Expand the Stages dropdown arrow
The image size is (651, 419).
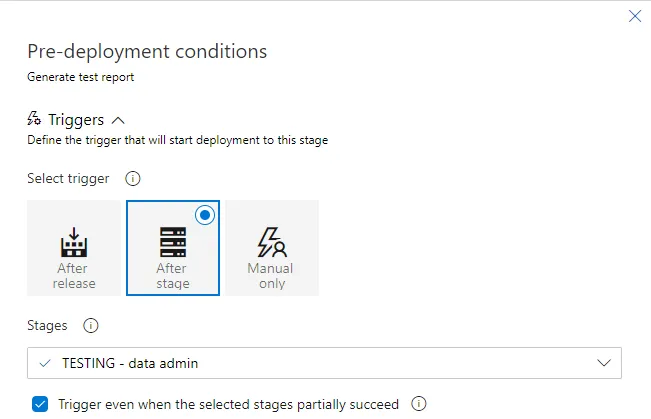coord(603,363)
